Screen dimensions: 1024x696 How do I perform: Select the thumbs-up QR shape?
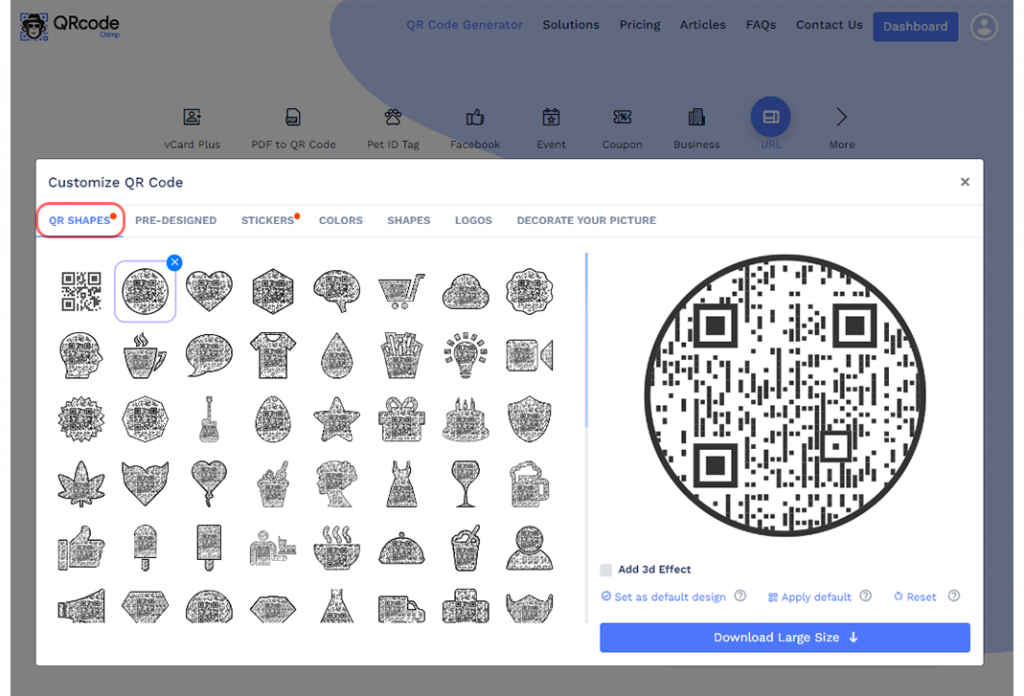coord(81,547)
